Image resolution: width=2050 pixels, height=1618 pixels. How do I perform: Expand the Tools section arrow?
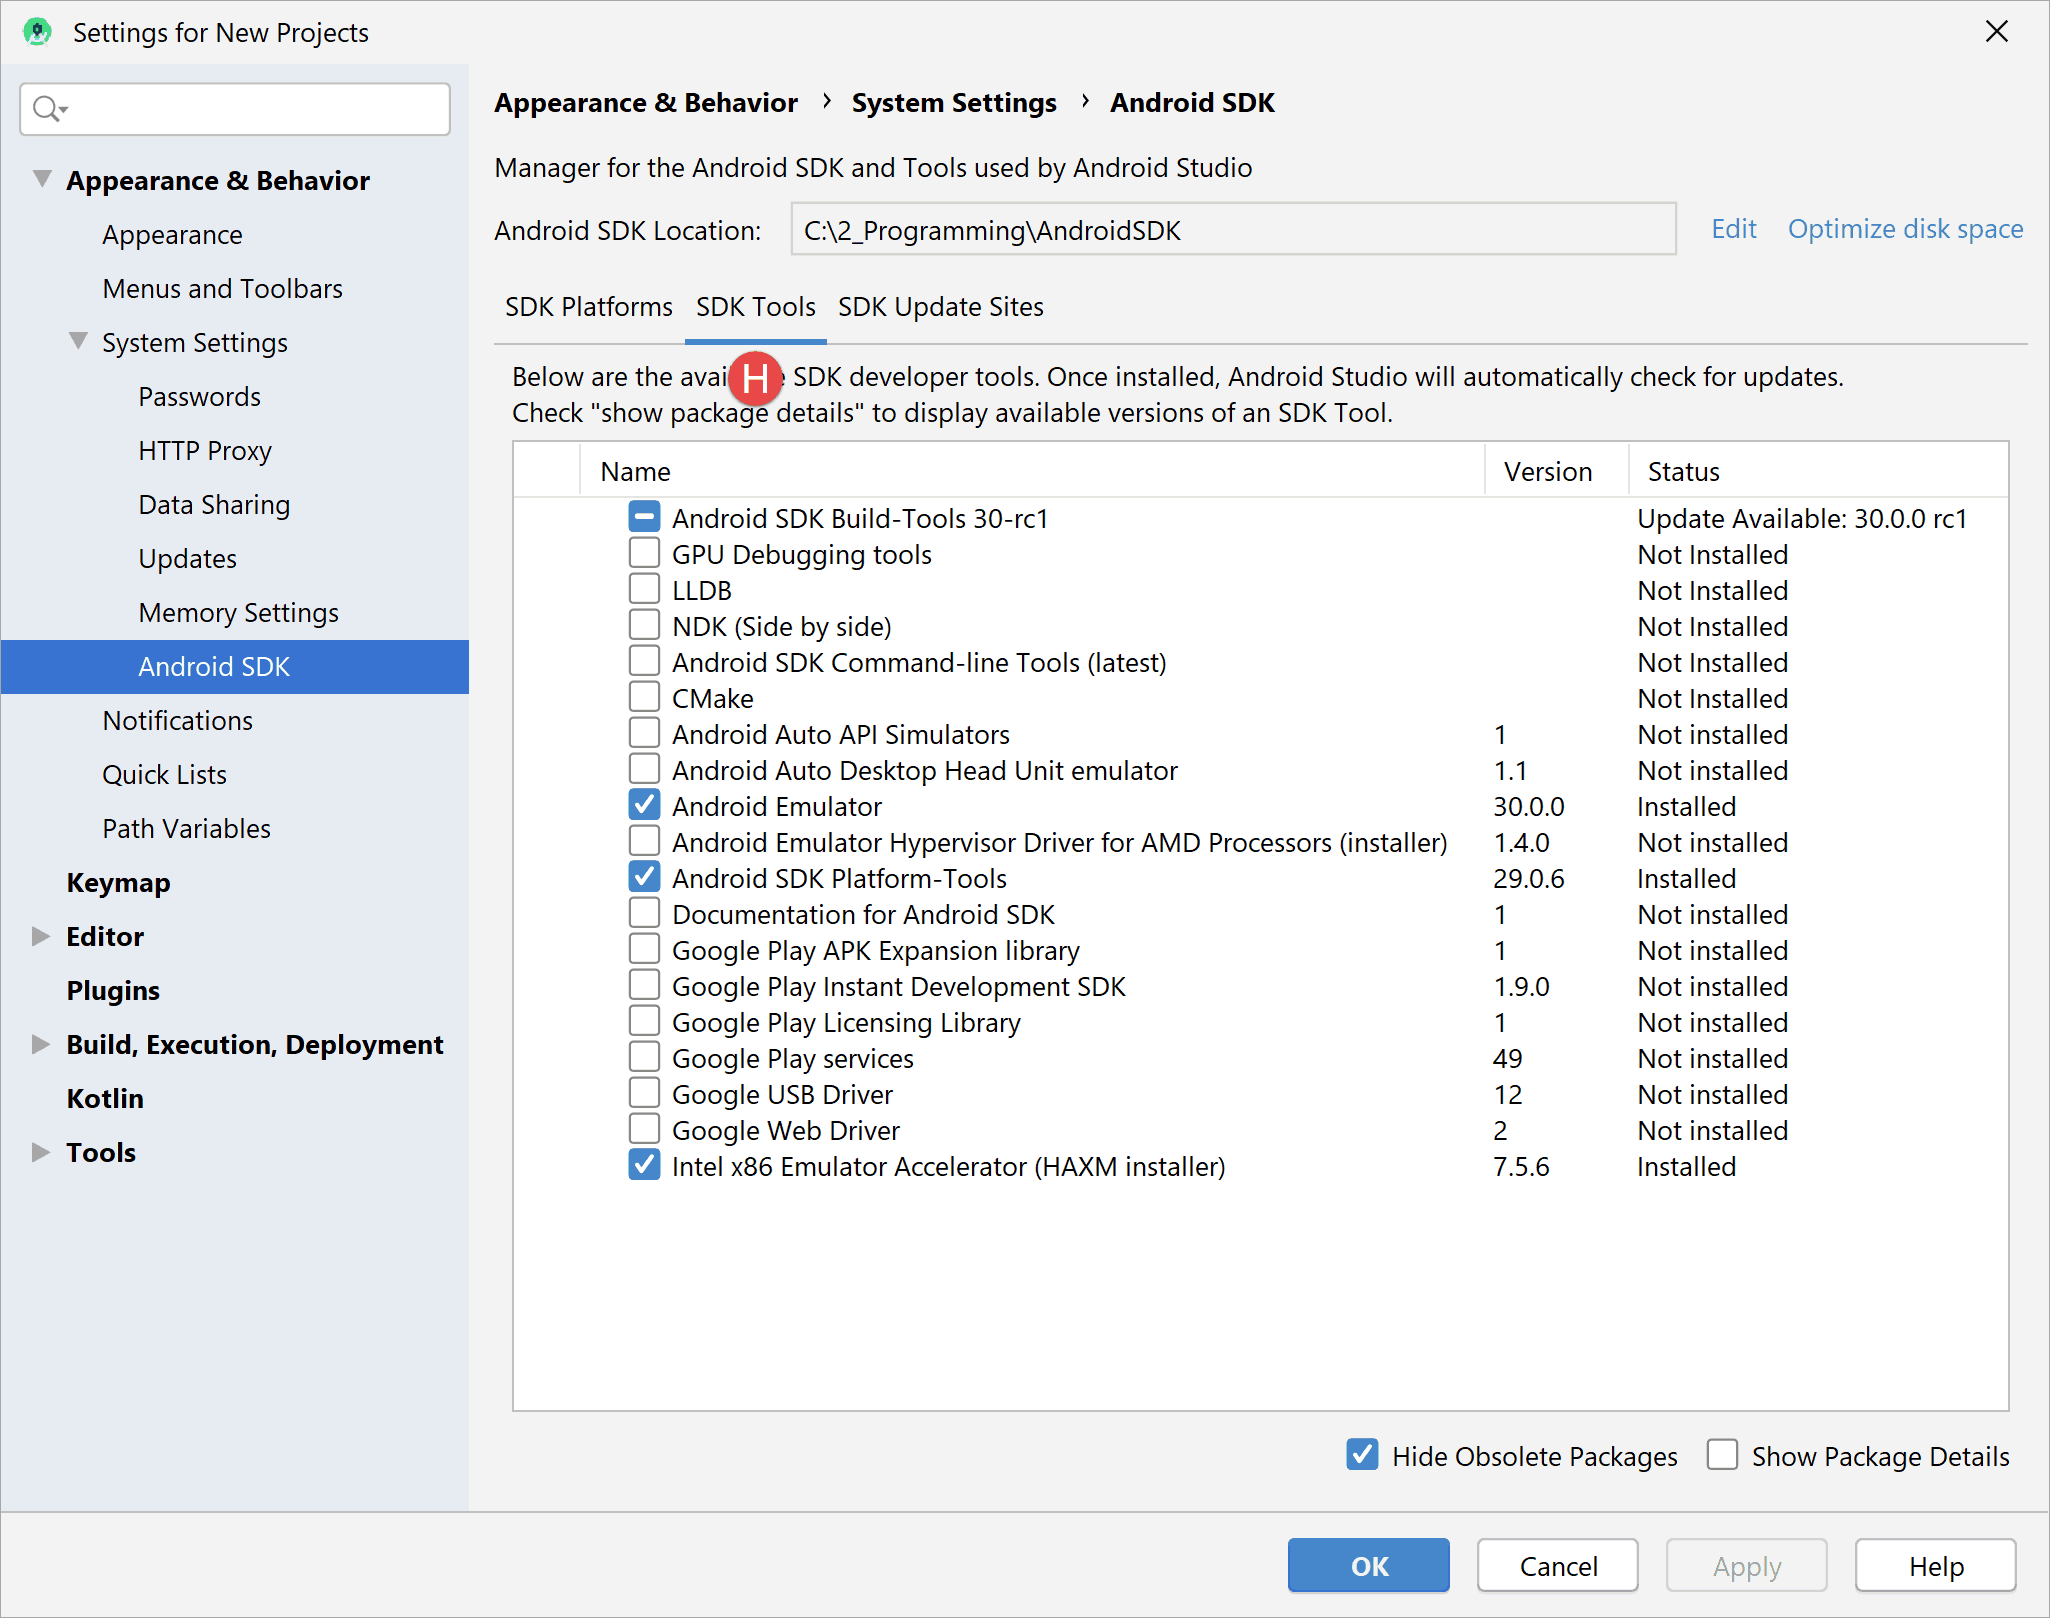(x=41, y=1152)
